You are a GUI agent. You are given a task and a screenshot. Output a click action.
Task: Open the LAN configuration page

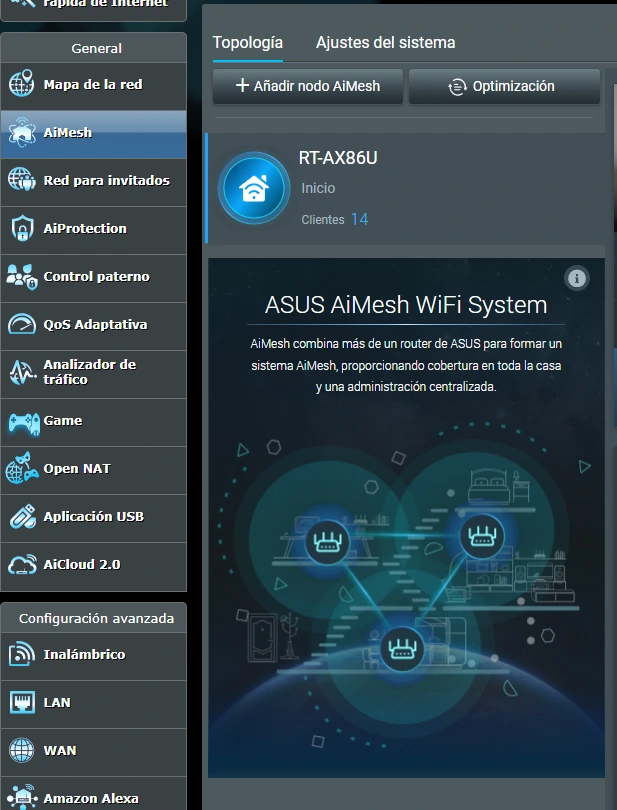[x=94, y=704]
